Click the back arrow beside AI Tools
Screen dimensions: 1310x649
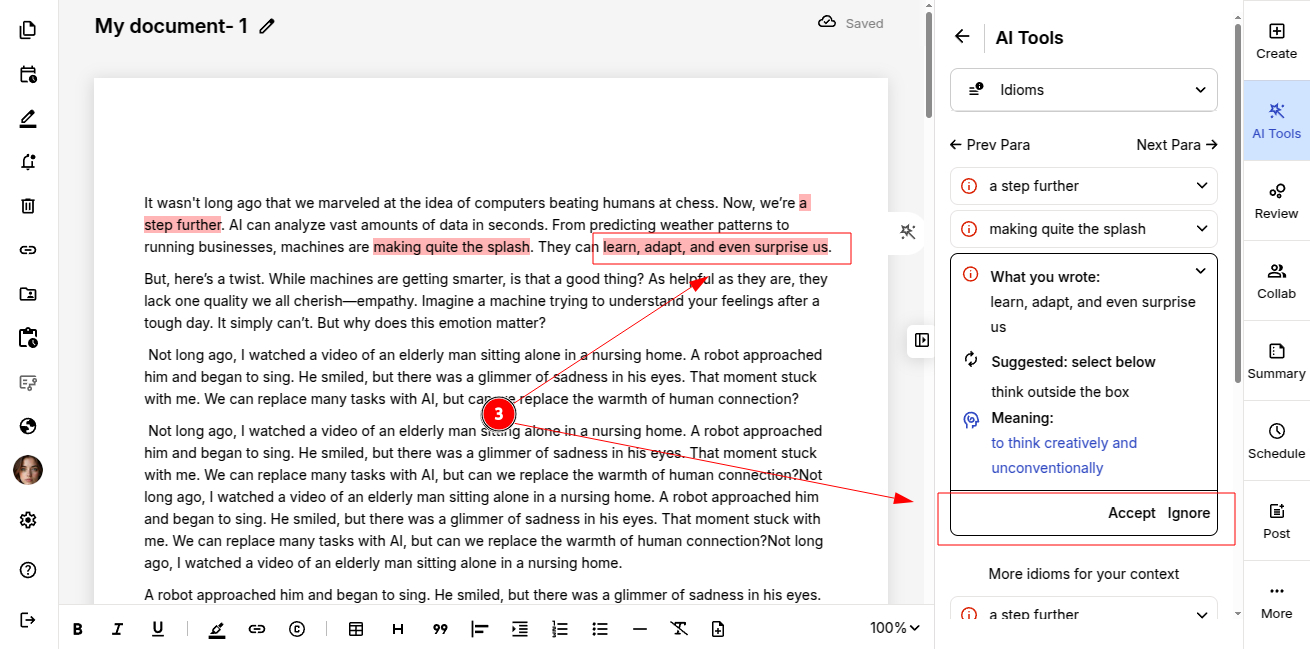pyautogui.click(x=962, y=37)
